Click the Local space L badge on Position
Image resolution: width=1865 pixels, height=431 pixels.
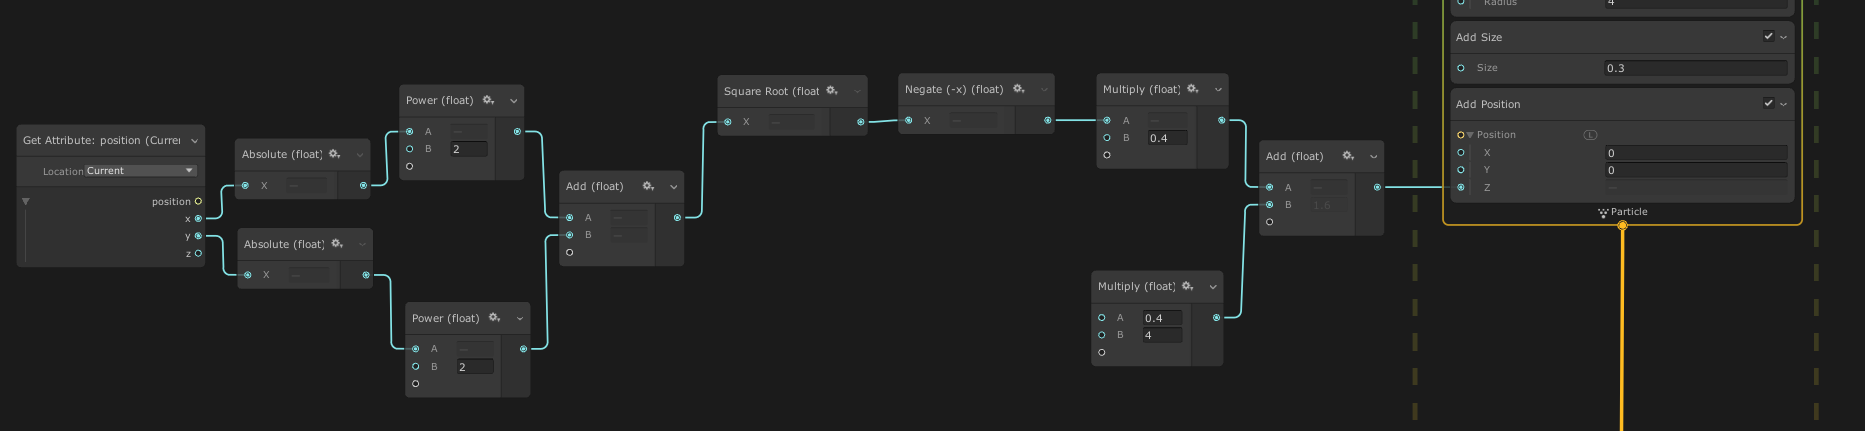click(1591, 135)
